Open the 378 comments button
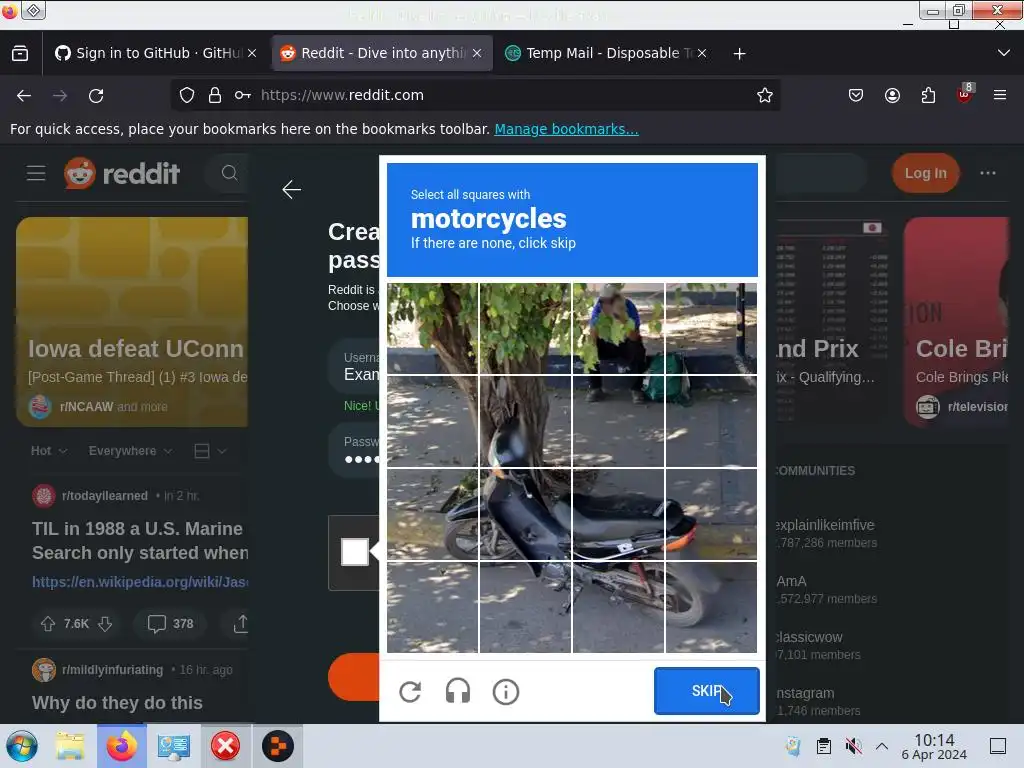The image size is (1024, 768). (170, 624)
